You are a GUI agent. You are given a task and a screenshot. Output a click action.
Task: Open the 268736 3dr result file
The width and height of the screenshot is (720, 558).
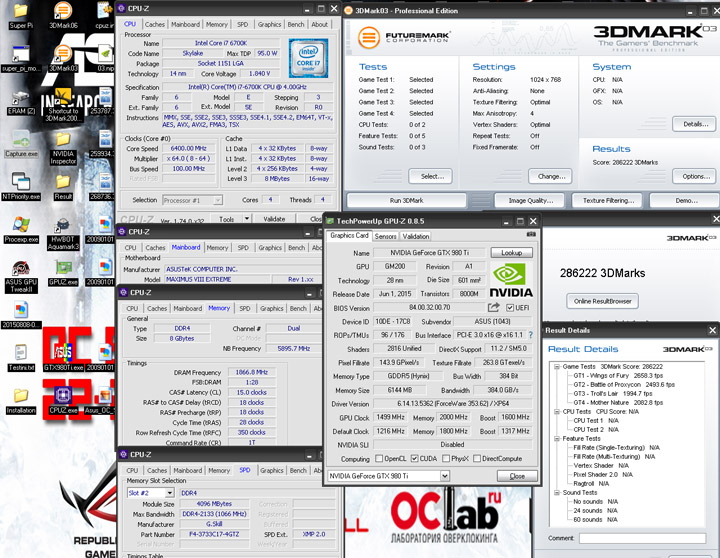click(x=103, y=187)
